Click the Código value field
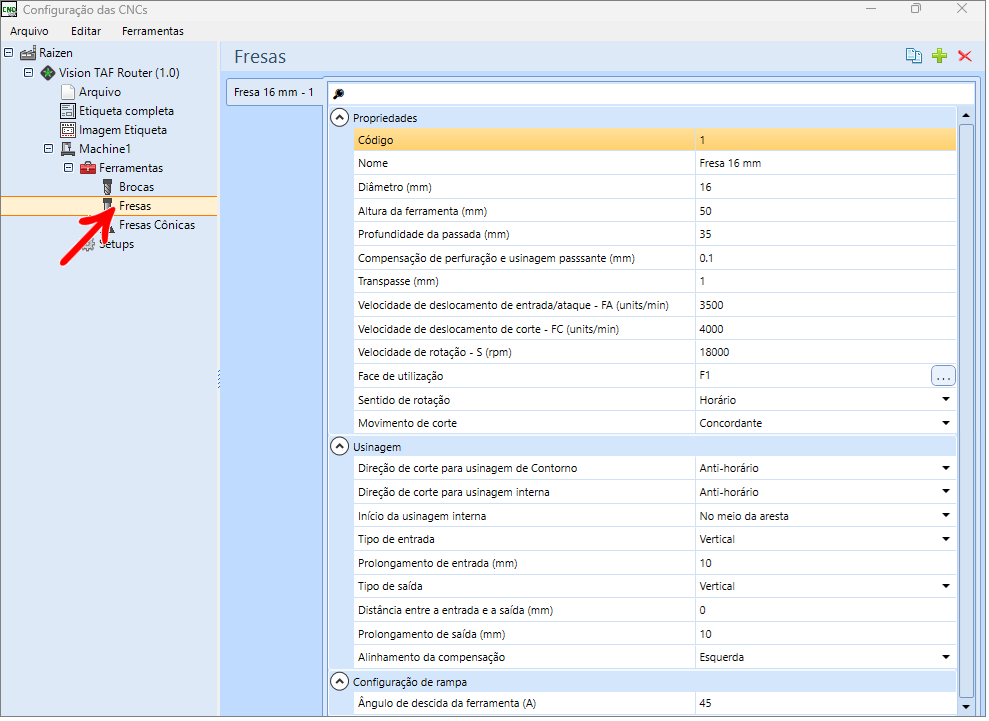This screenshot has width=989, height=721. (x=825, y=141)
